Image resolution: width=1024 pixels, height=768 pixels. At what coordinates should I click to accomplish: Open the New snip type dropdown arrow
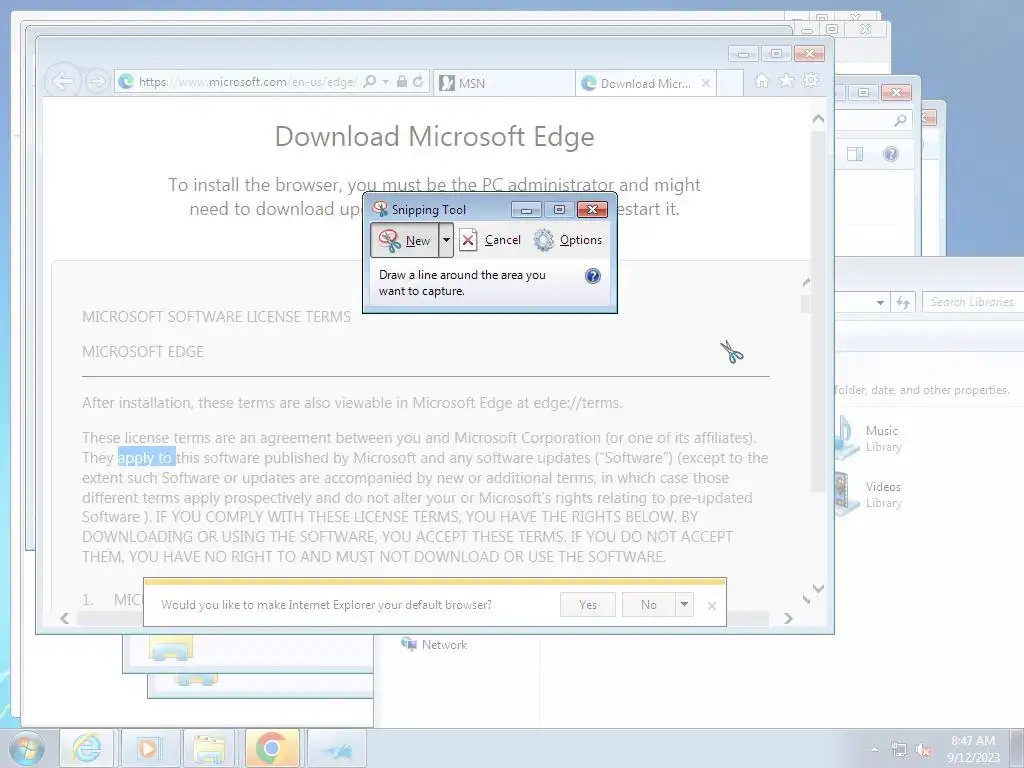click(446, 240)
